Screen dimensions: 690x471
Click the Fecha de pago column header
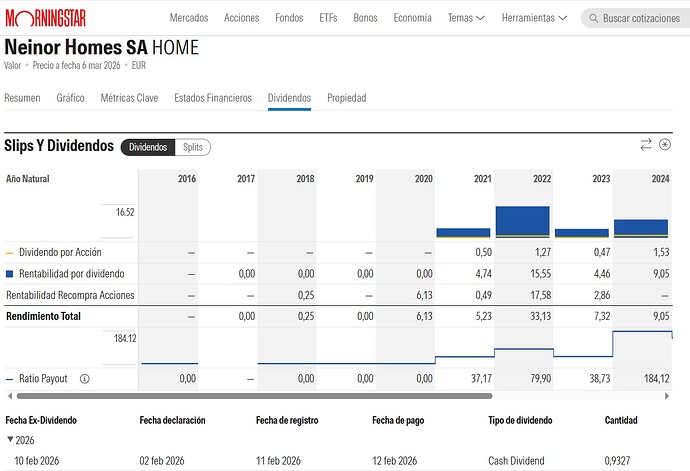(x=398, y=420)
